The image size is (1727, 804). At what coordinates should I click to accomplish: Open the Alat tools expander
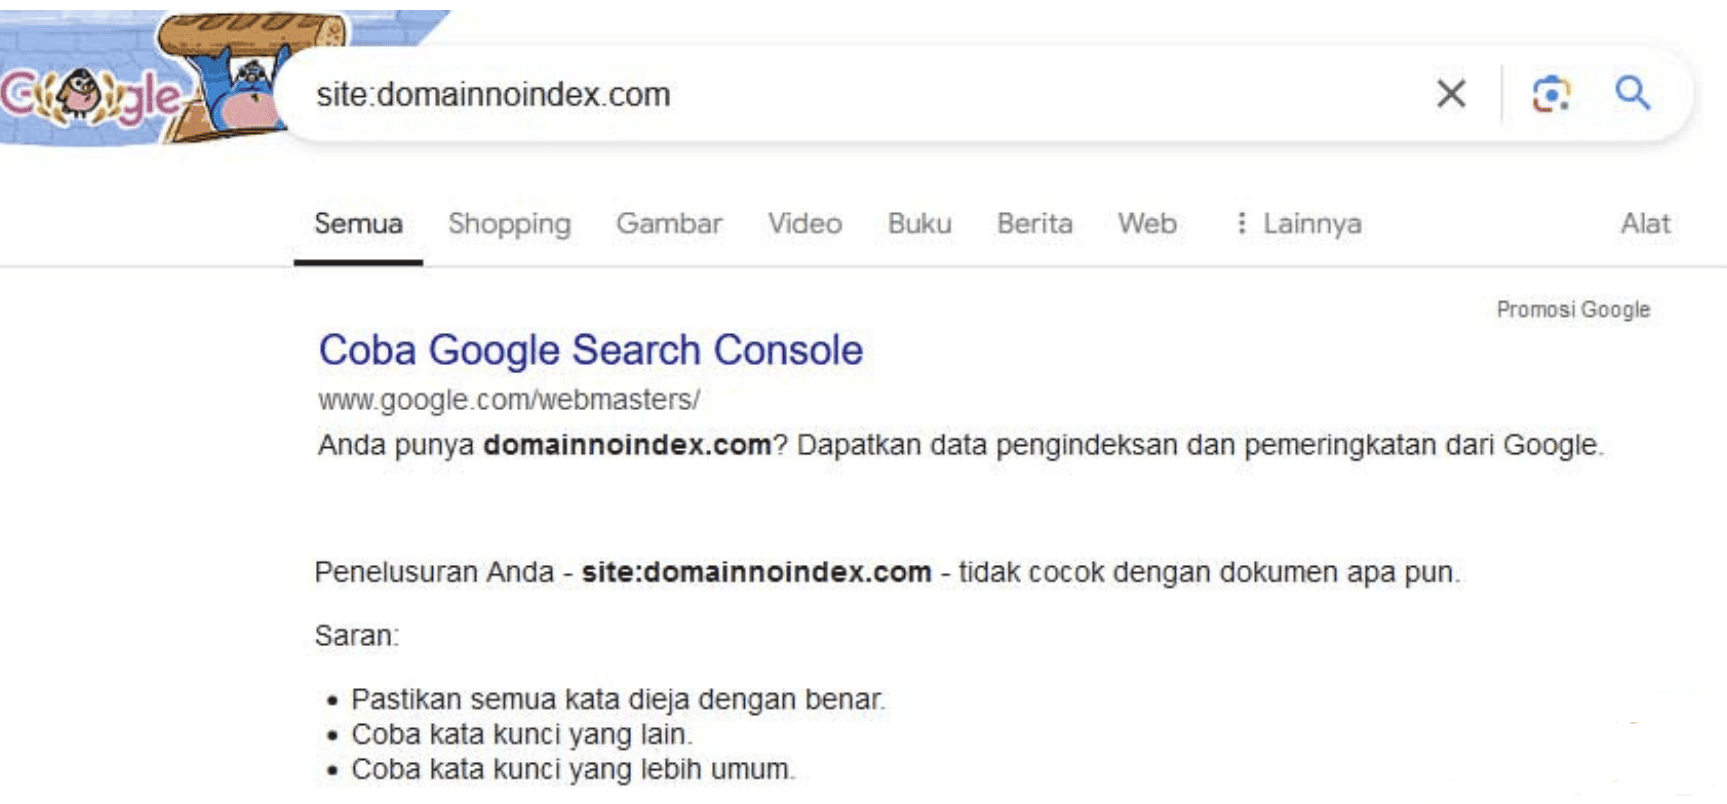(x=1645, y=223)
